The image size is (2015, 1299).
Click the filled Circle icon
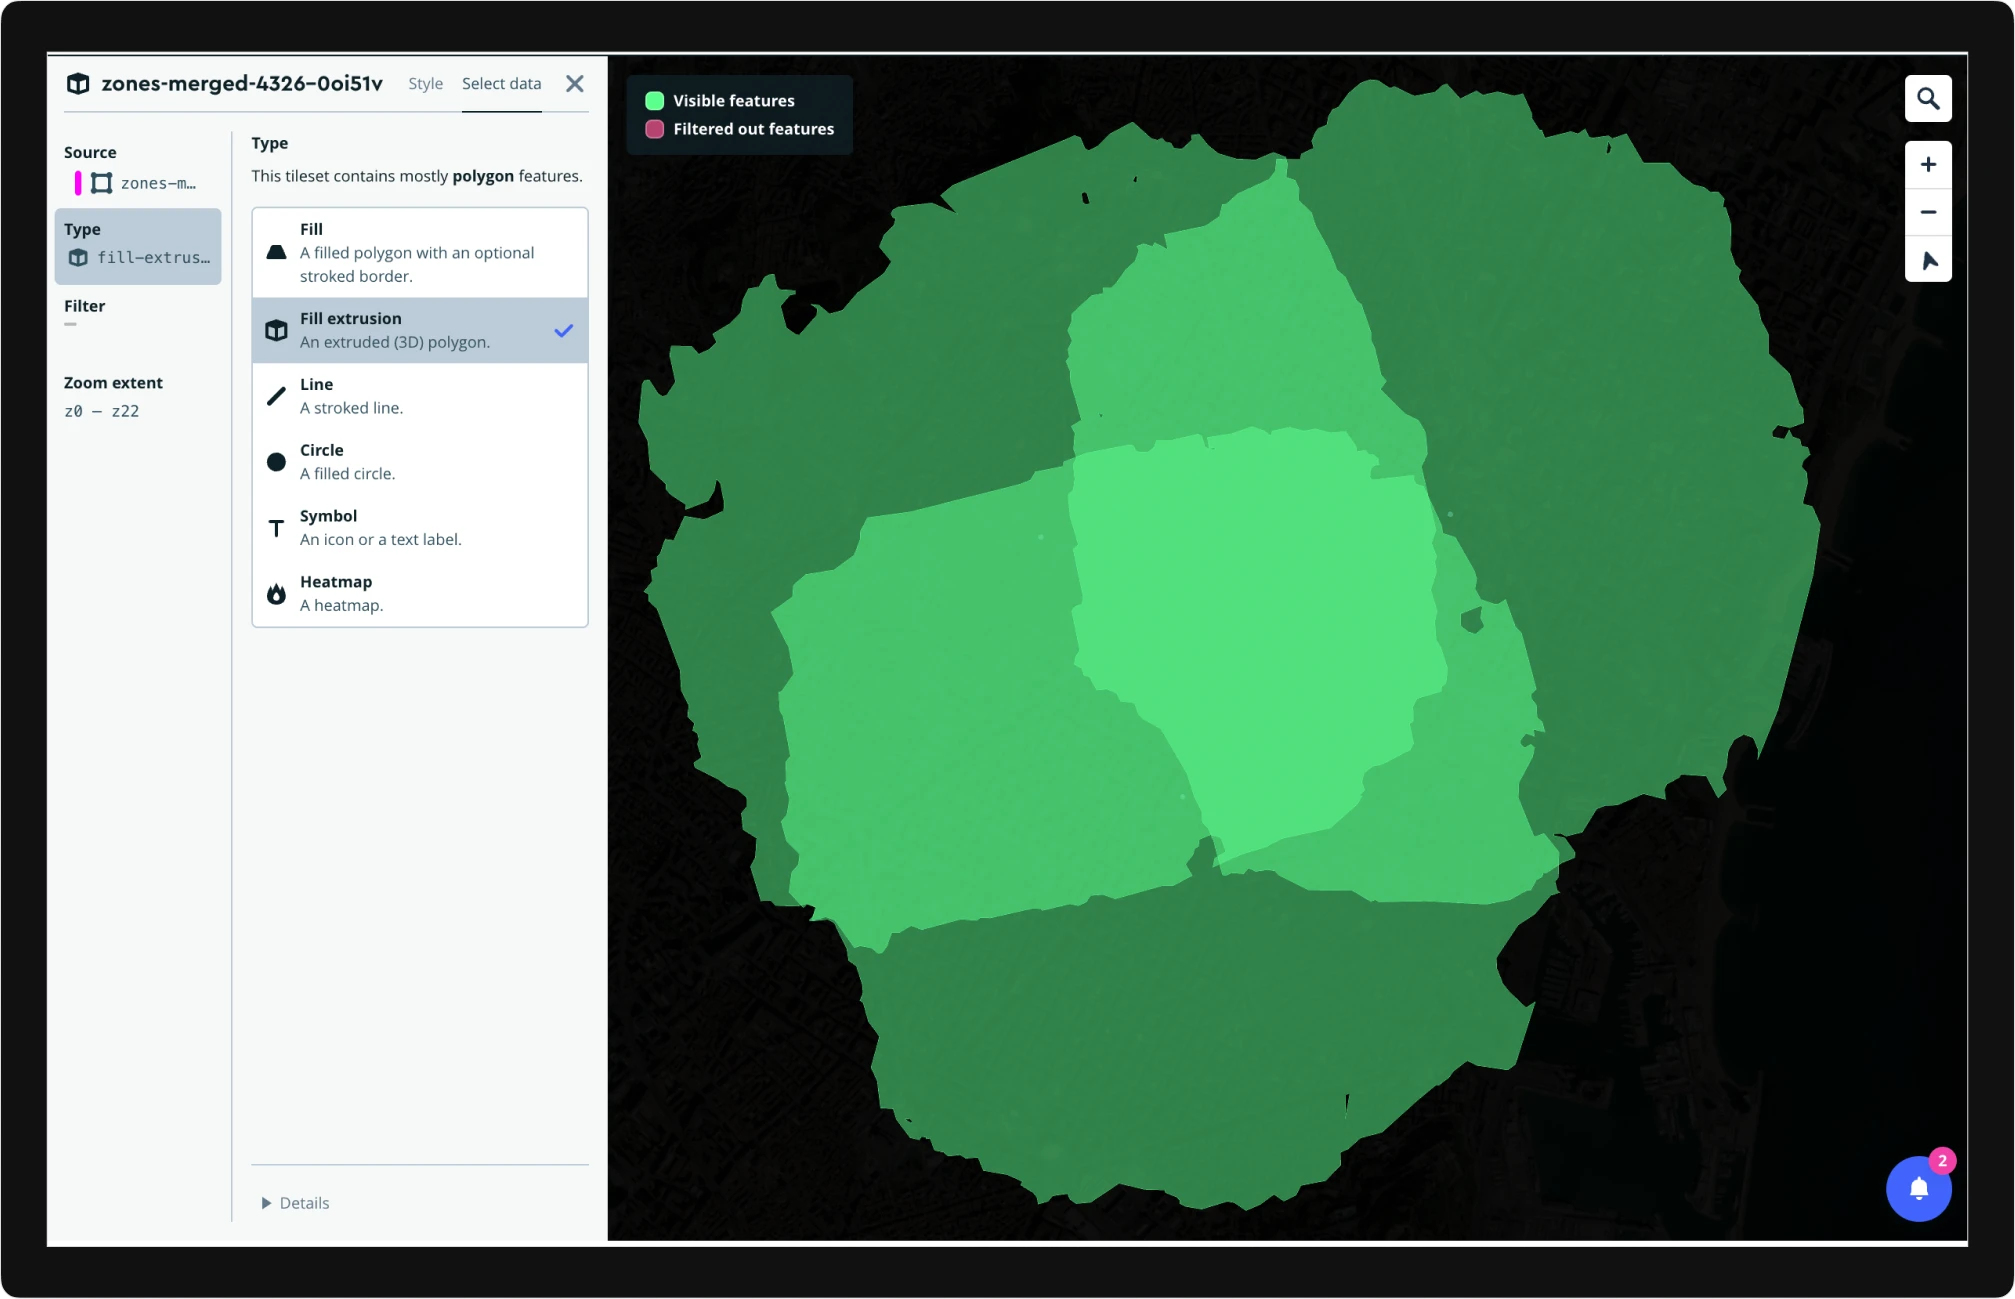277,462
